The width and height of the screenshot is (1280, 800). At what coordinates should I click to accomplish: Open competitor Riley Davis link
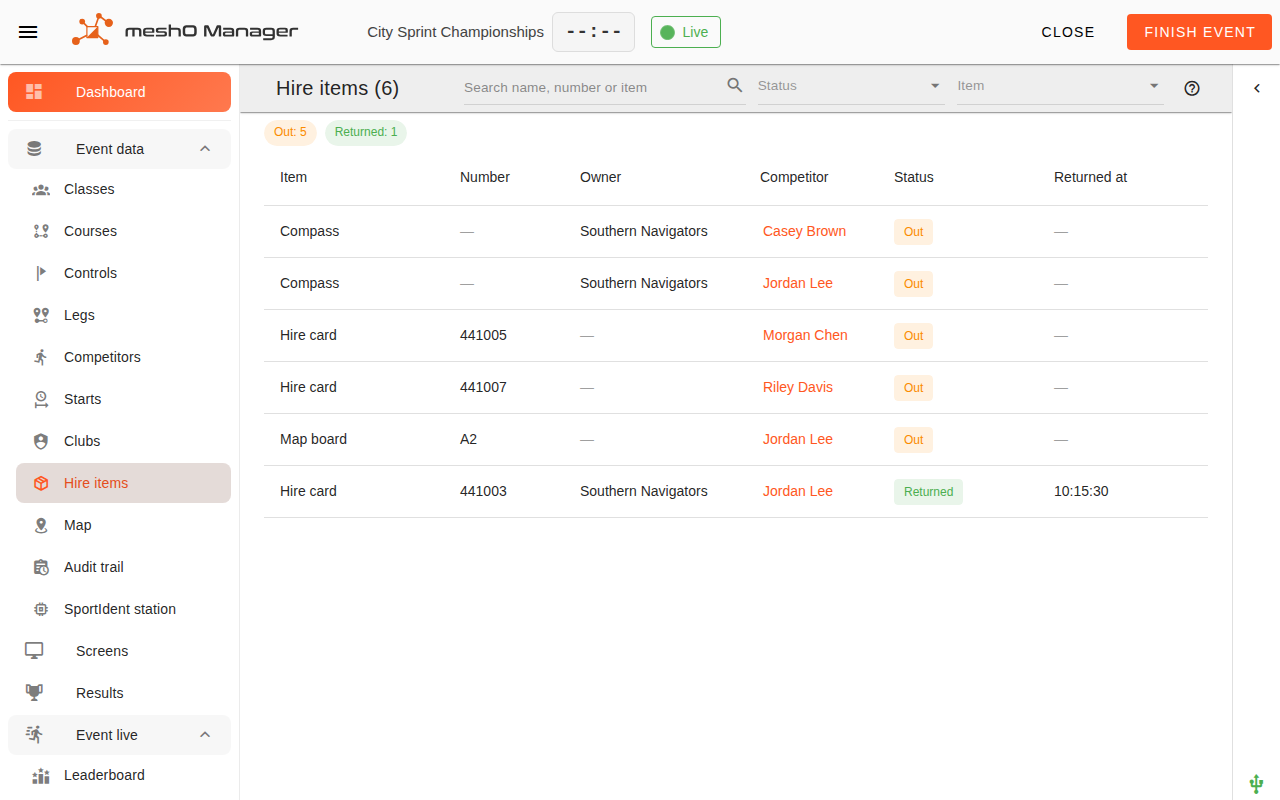click(798, 387)
